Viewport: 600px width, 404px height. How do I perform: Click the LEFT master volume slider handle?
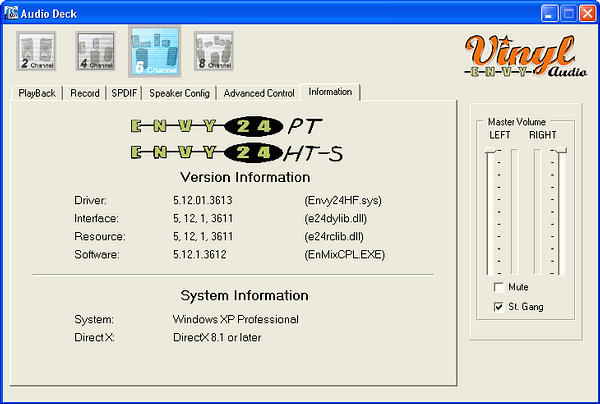[x=490, y=150]
